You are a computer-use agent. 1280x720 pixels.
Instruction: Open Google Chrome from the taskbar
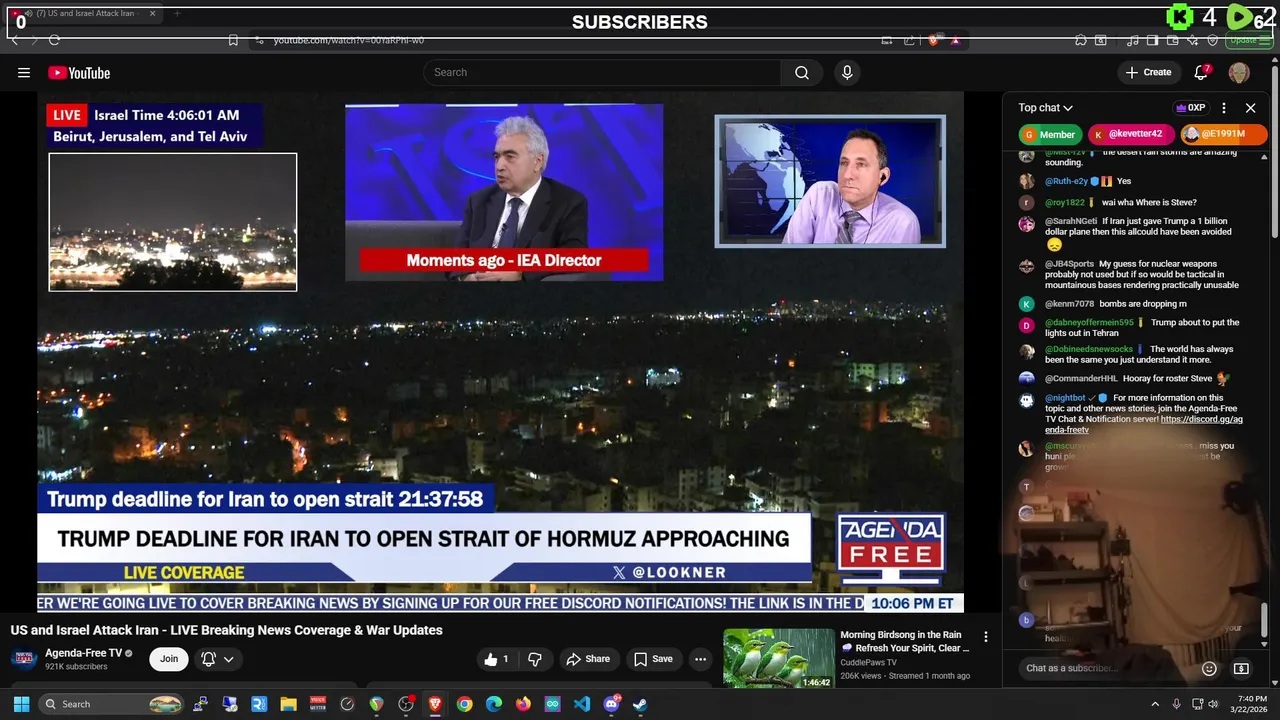pos(464,704)
